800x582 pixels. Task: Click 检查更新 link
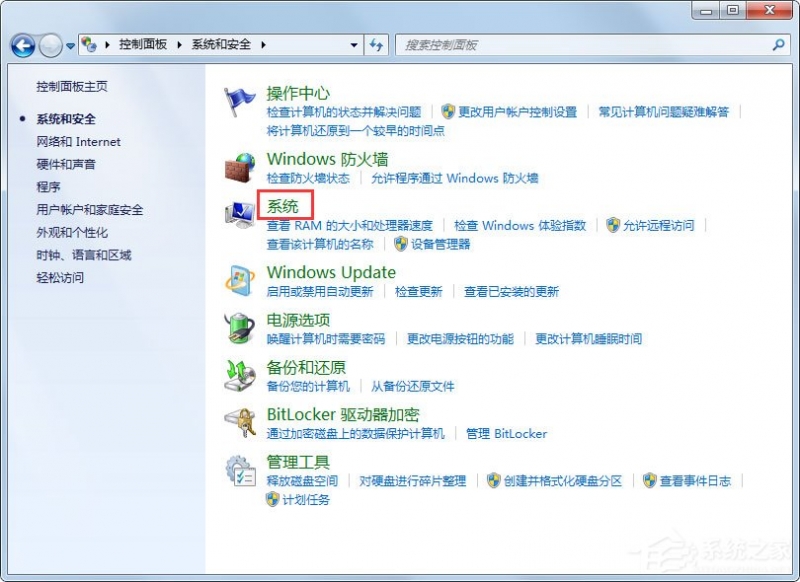pos(418,292)
